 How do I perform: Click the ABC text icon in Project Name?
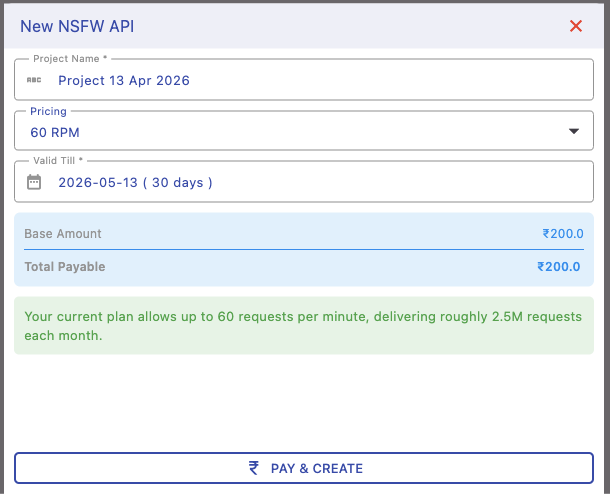click(34, 80)
